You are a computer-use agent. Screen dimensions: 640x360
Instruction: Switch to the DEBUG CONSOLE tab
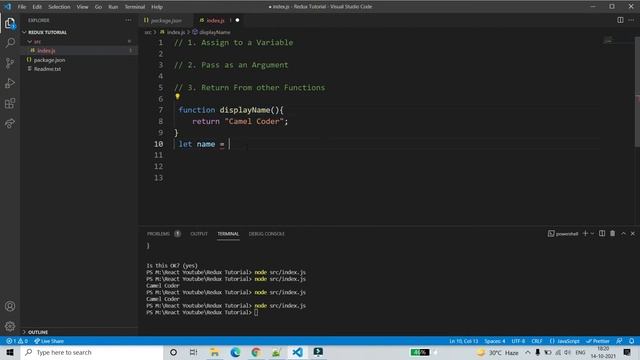coord(267,234)
